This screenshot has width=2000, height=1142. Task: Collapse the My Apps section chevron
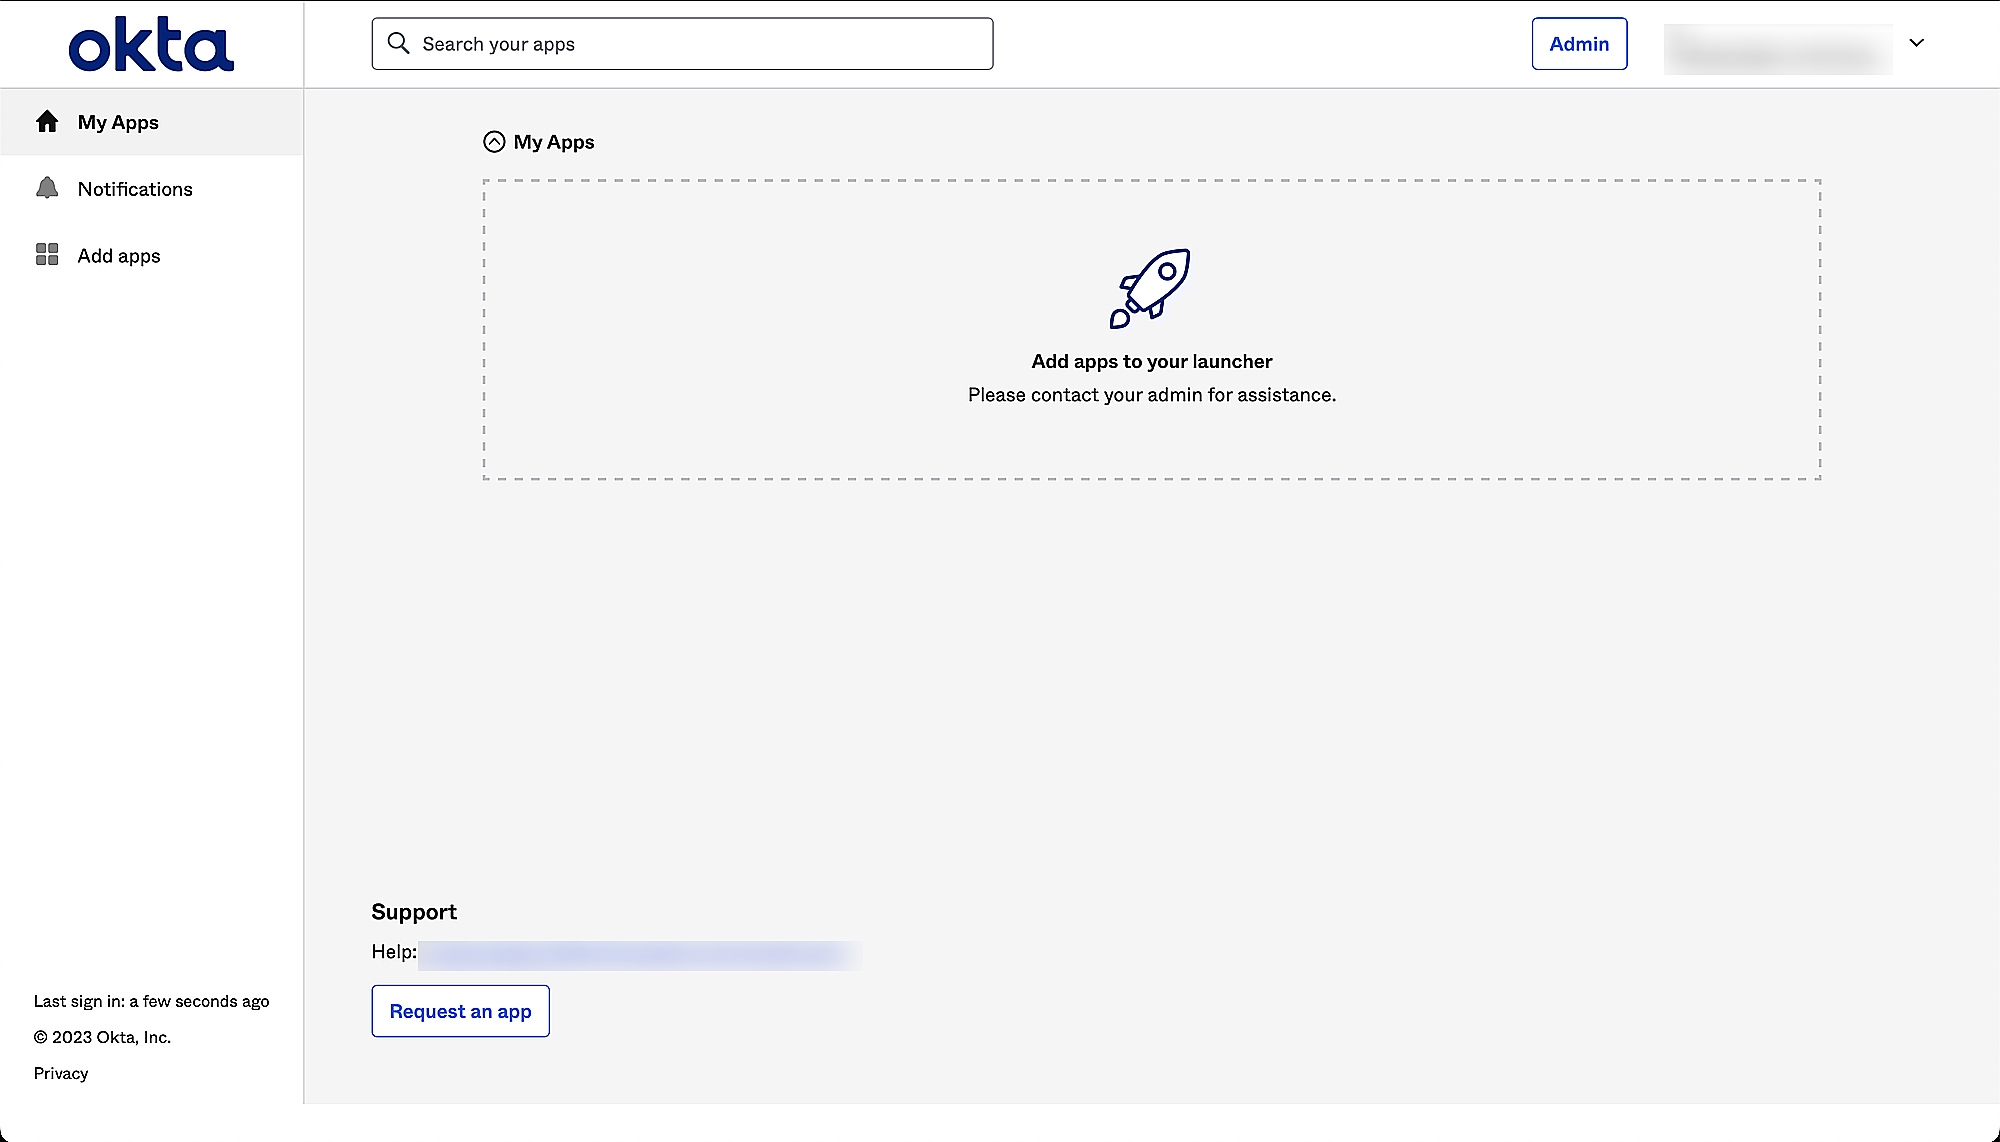tap(494, 142)
